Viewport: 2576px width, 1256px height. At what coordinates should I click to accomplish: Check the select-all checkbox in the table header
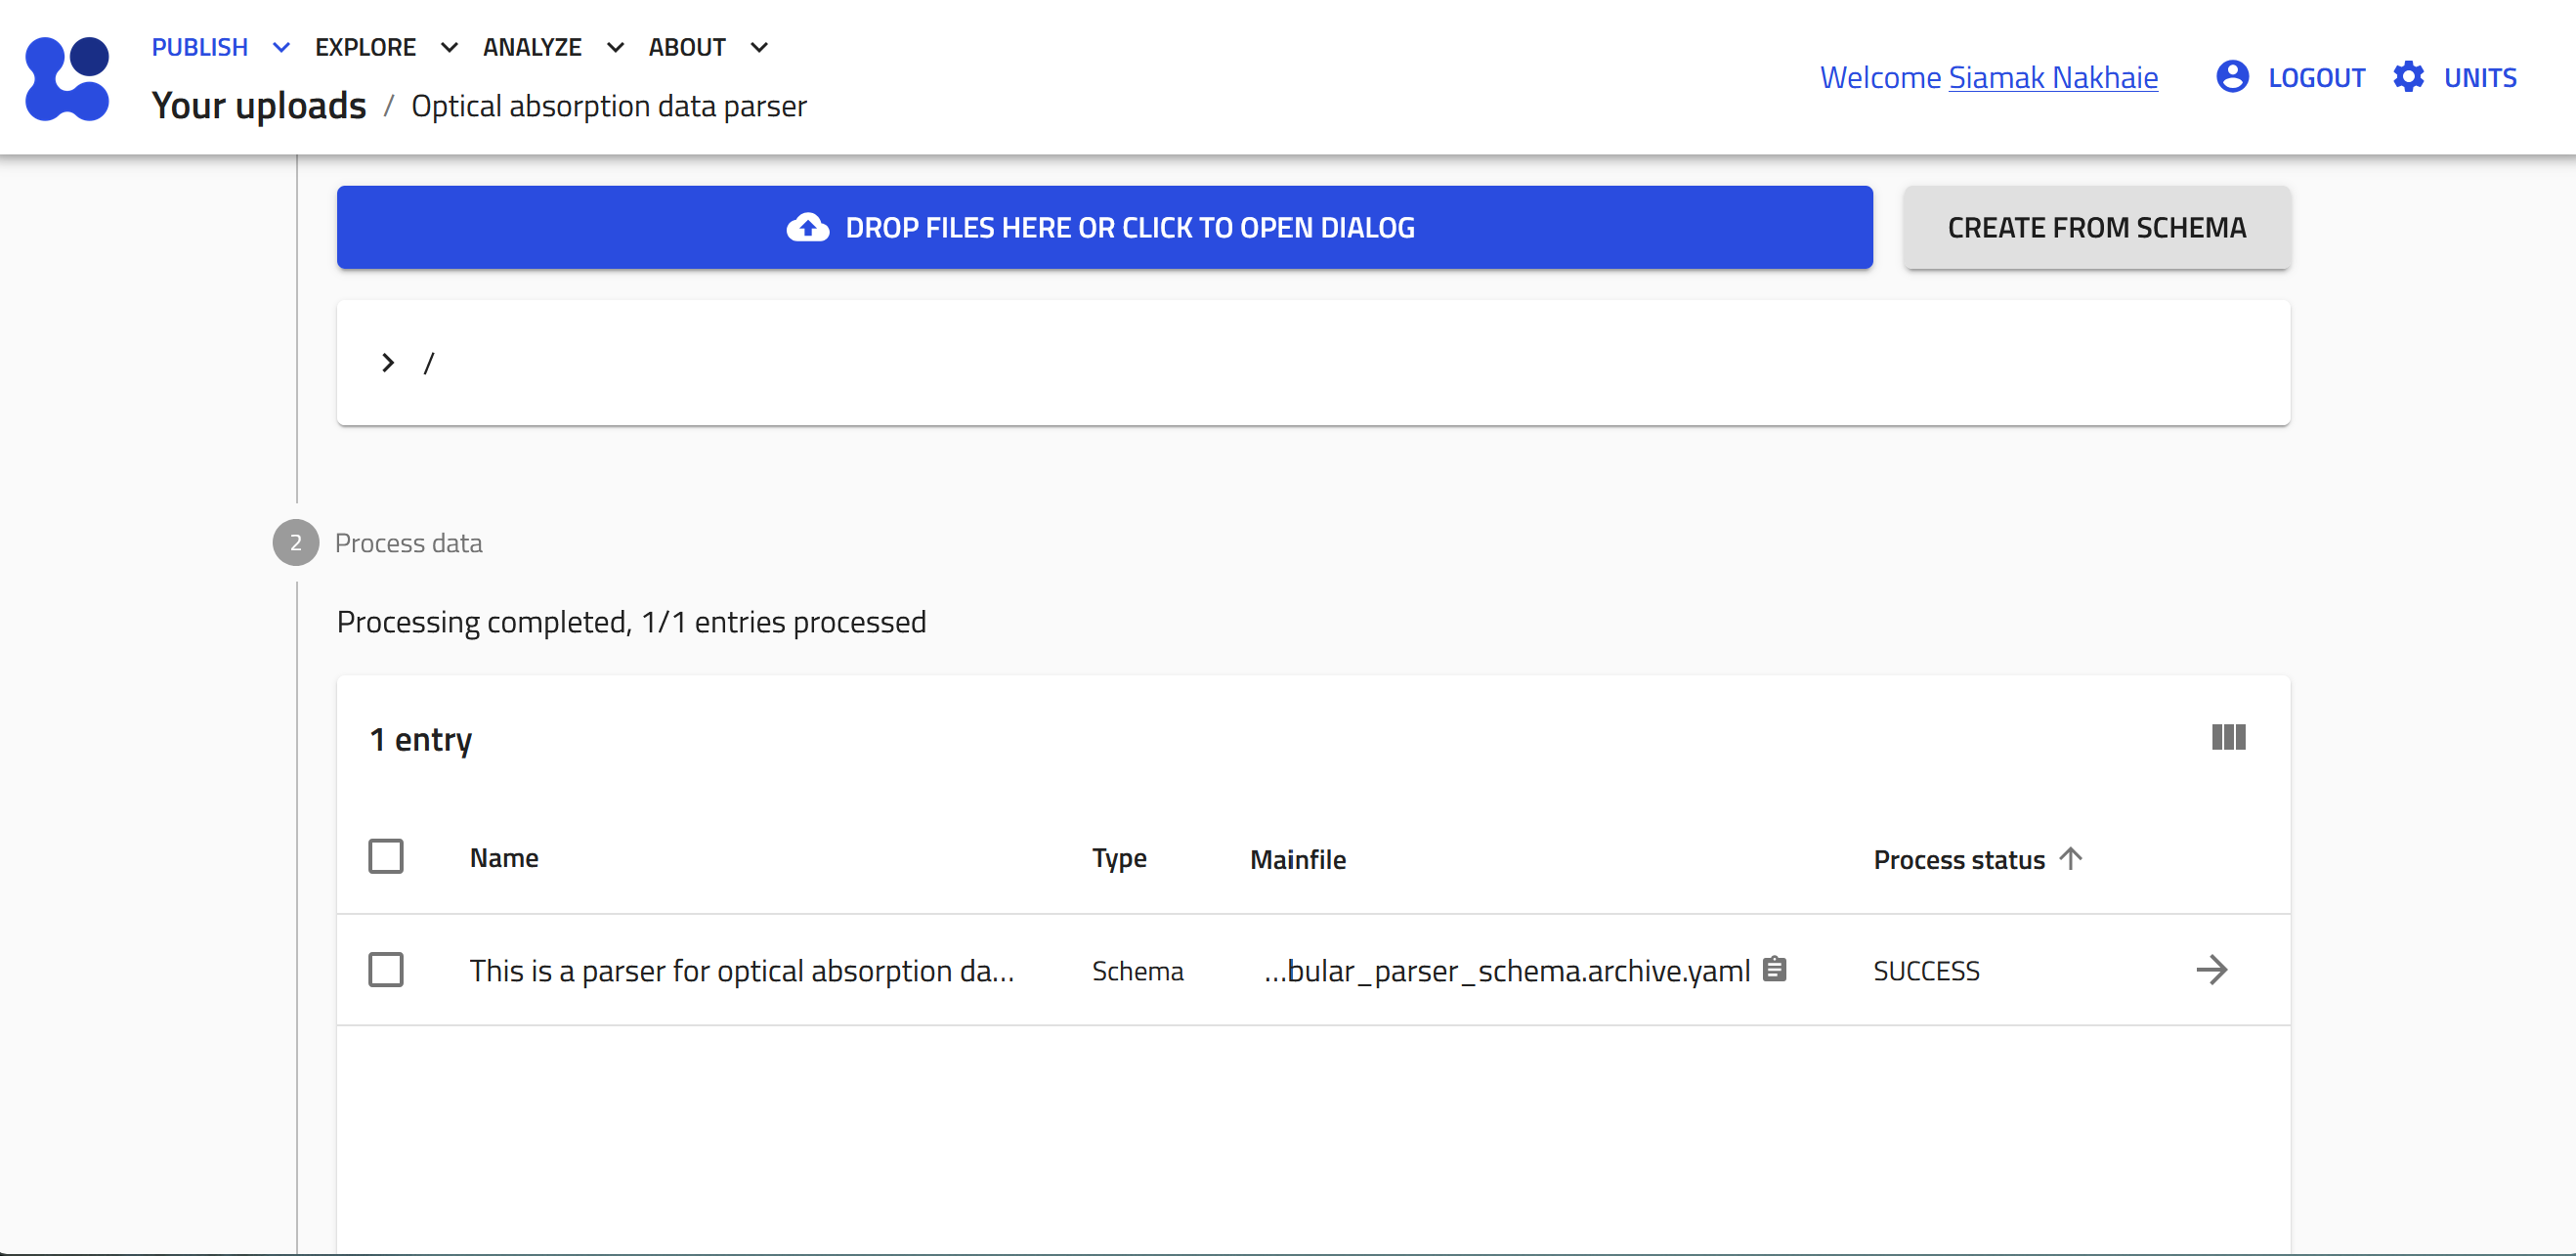[x=386, y=856]
